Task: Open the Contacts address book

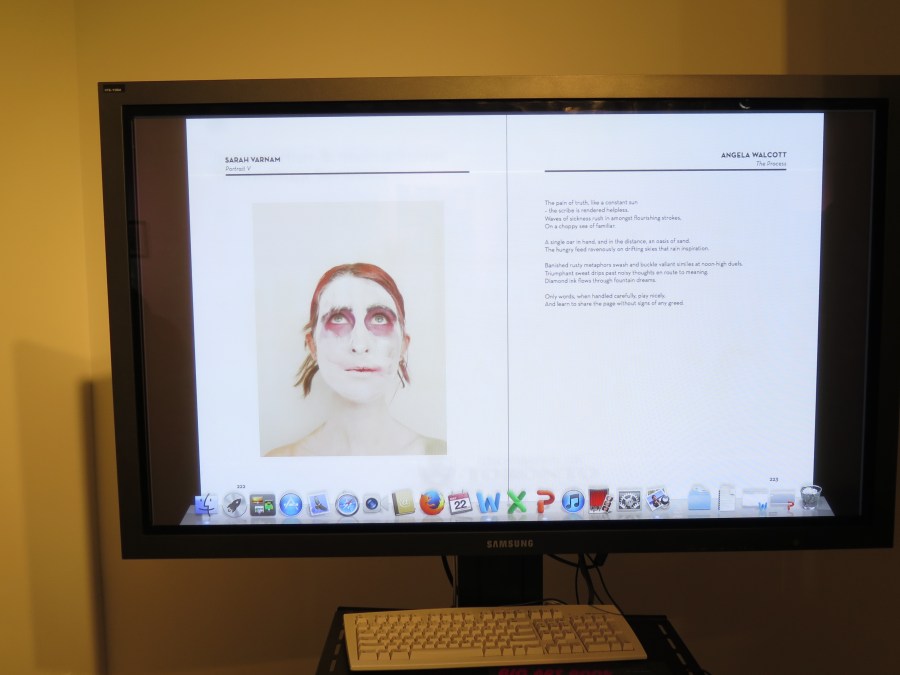Action: pyautogui.click(x=403, y=503)
